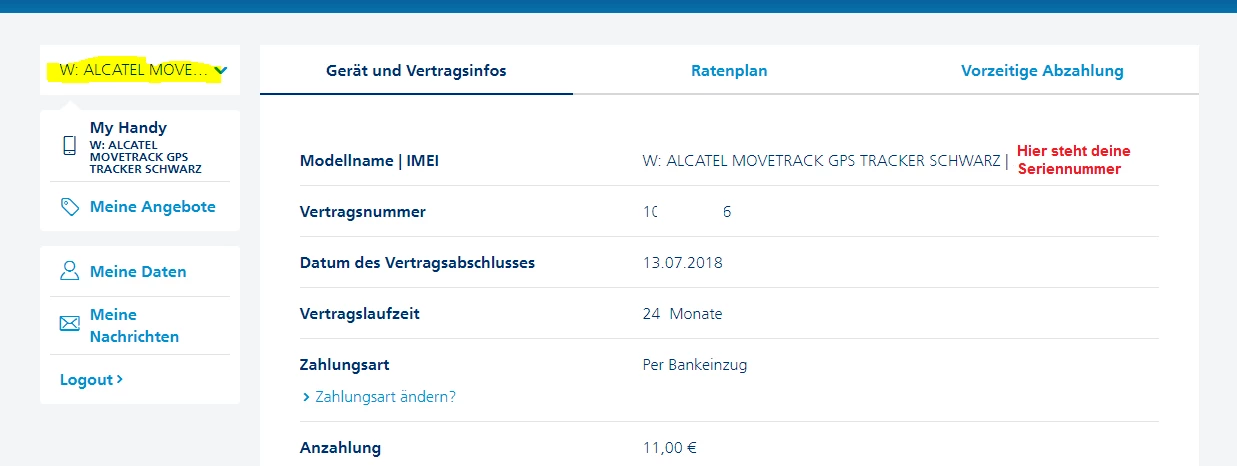Click the teal chevron in the device selector
This screenshot has height=466, width=1237.
[221, 71]
